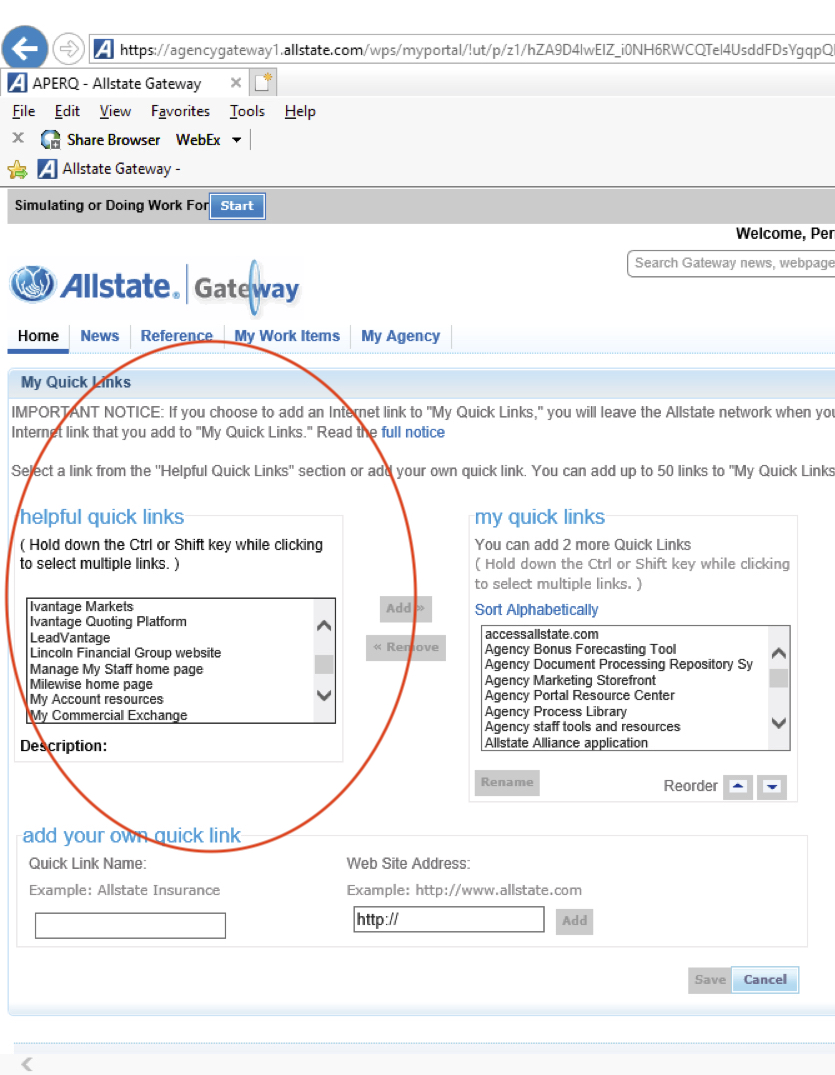Click the Start button in the simulation bar
Screen dimensions: 835x1075
tap(237, 206)
